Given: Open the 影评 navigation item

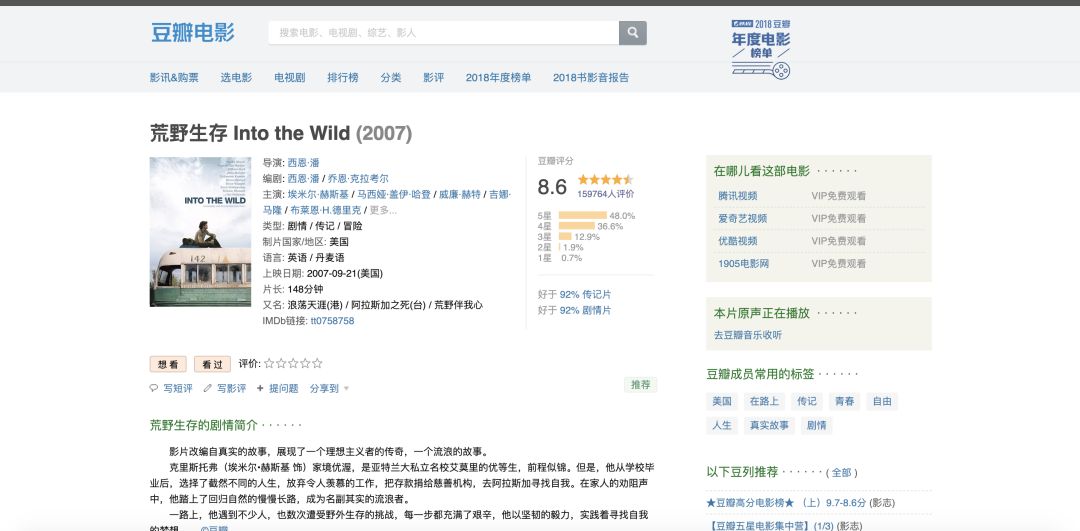Looking at the screenshot, I should click(x=433, y=77).
